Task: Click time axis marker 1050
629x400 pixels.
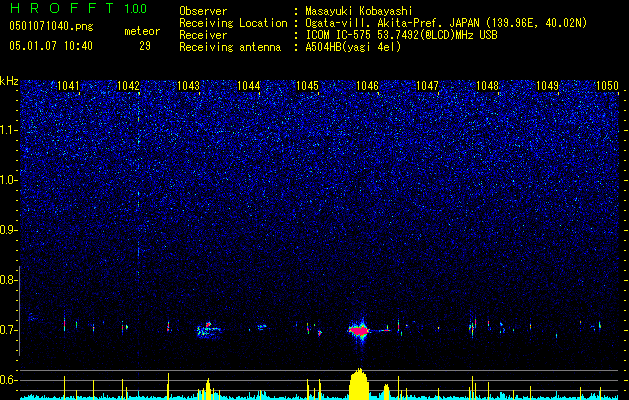Action: pyautogui.click(x=607, y=86)
